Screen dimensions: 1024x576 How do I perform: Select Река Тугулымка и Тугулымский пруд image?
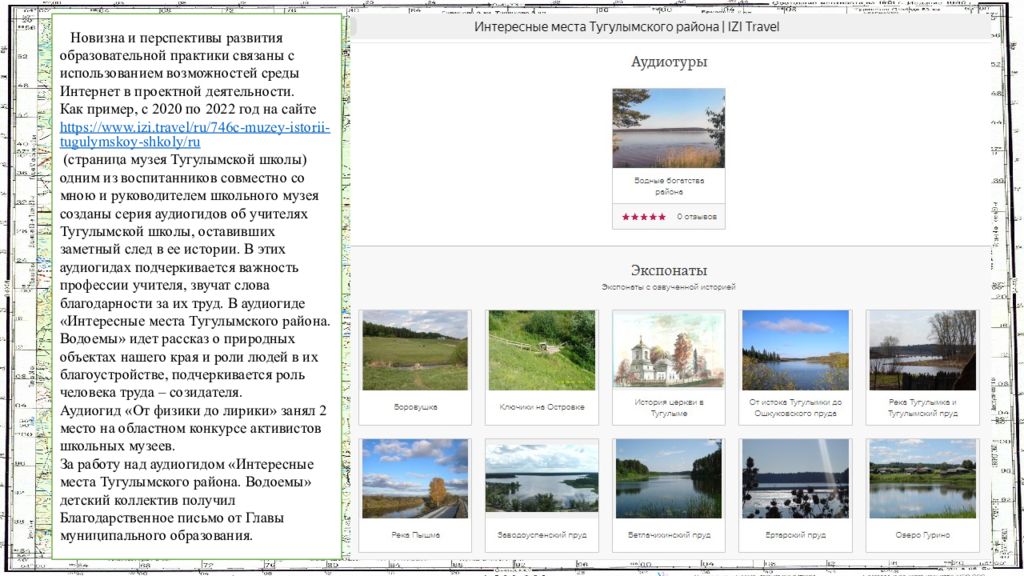tap(922, 350)
